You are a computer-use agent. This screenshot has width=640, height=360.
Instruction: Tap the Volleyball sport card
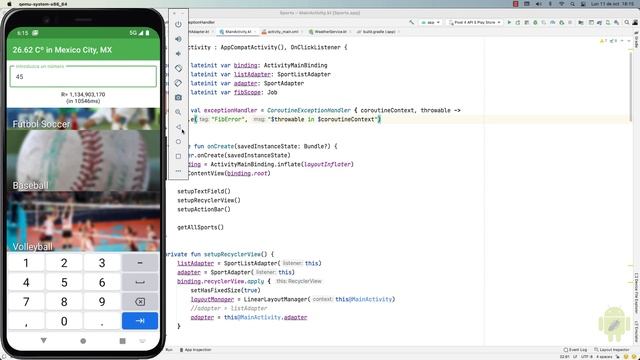click(83, 222)
